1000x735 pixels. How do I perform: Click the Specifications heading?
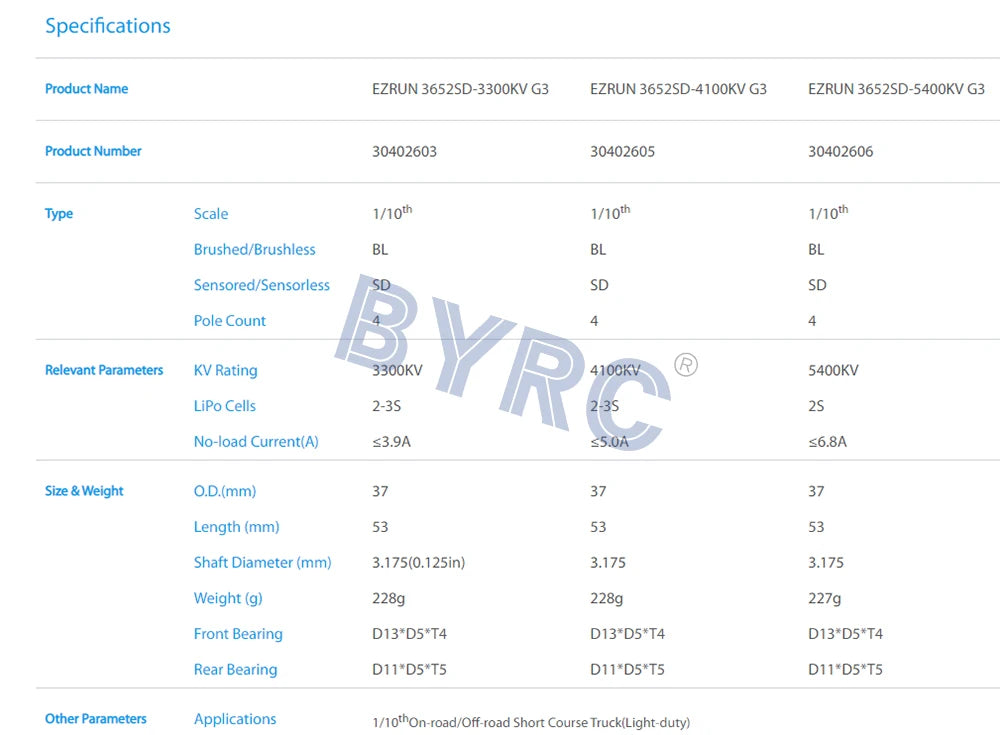pyautogui.click(x=107, y=26)
